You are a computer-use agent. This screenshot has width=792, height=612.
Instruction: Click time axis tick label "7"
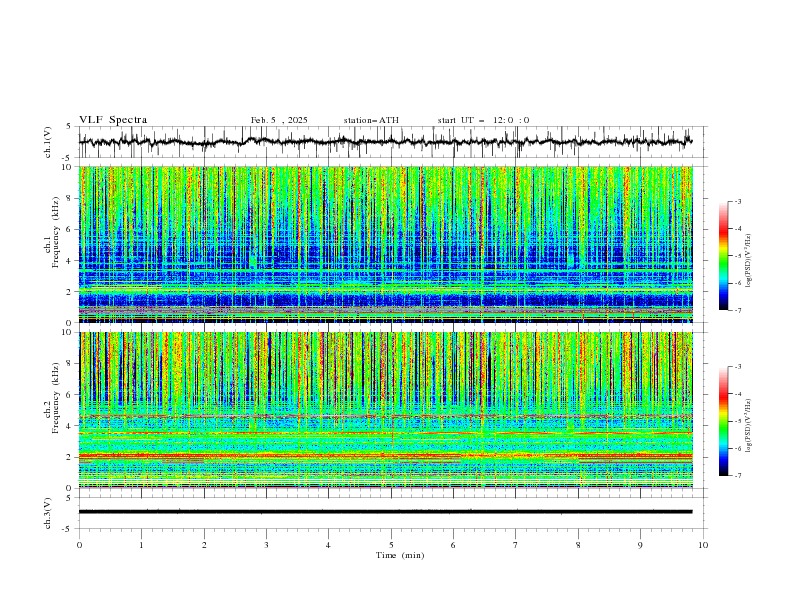pyautogui.click(x=516, y=545)
